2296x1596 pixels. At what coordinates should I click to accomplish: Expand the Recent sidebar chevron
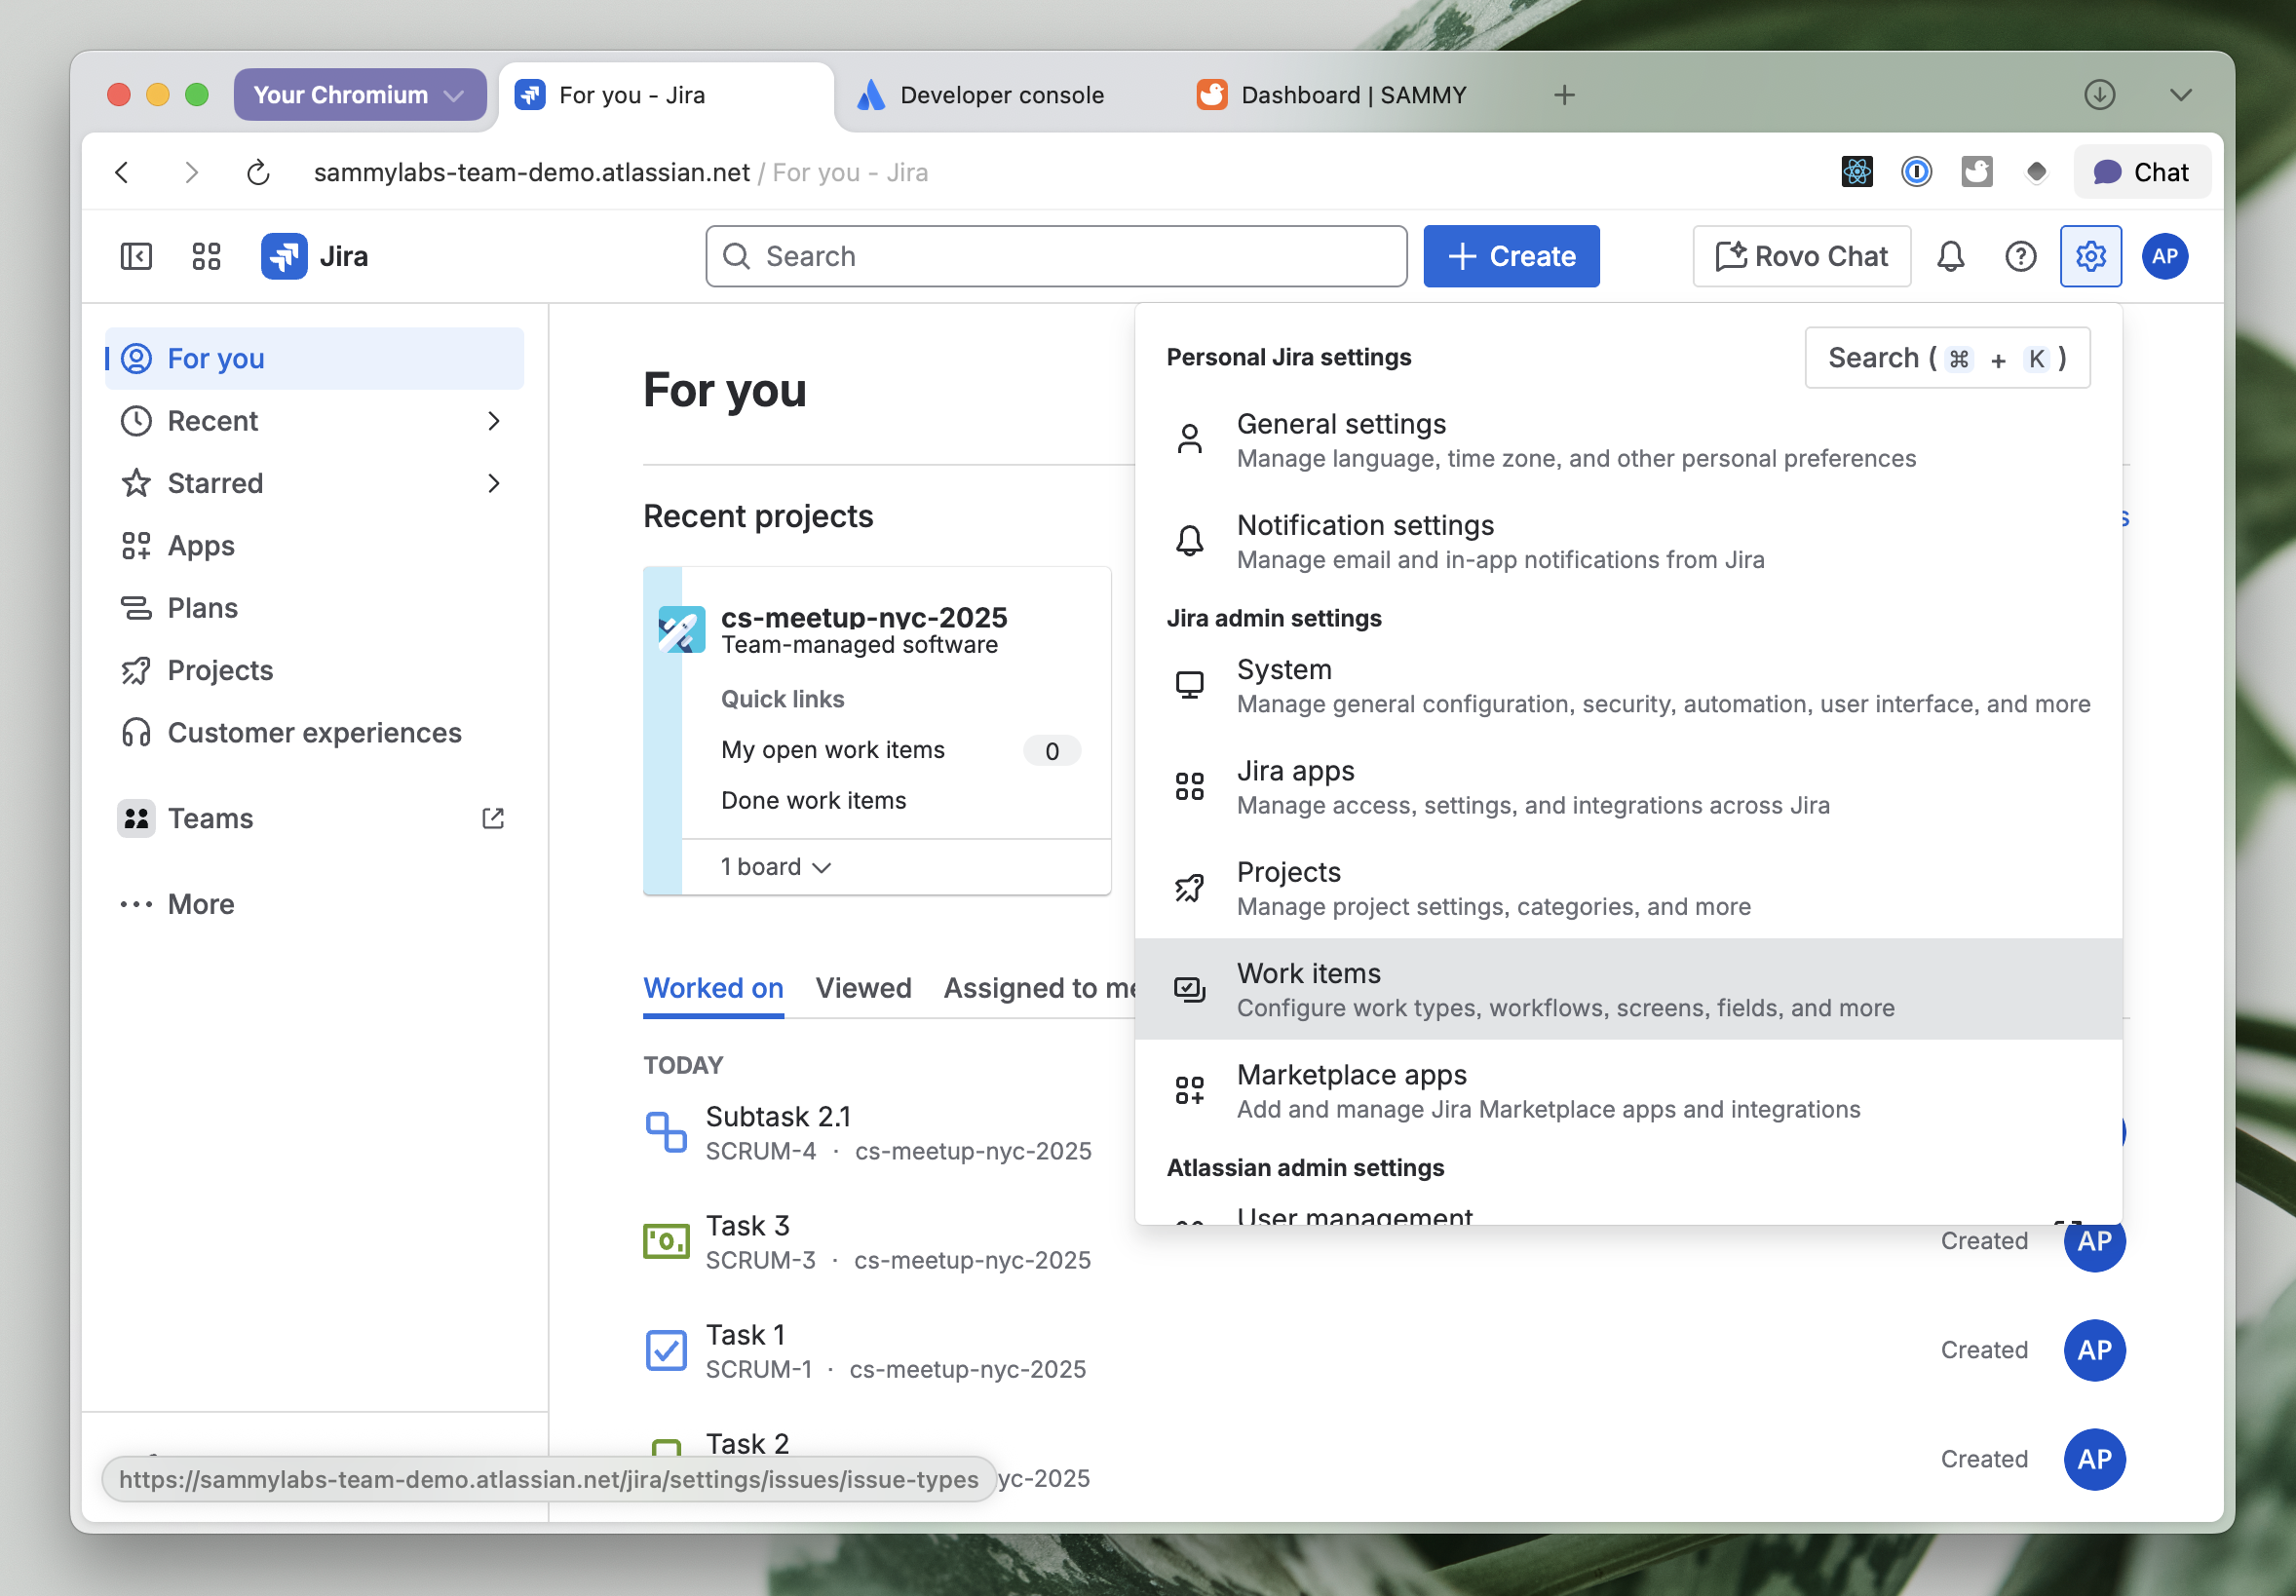click(x=493, y=421)
